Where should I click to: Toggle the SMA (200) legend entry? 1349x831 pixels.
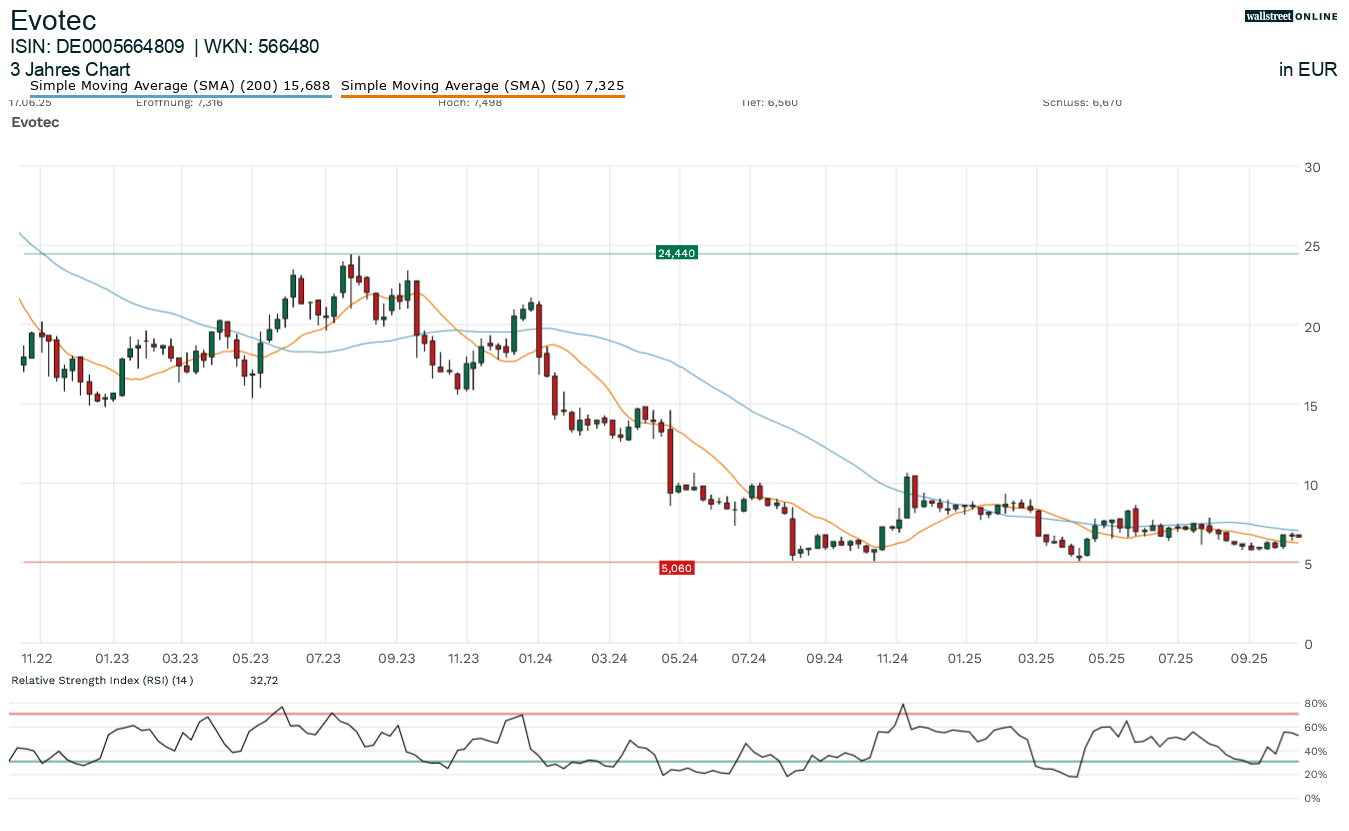click(x=180, y=86)
